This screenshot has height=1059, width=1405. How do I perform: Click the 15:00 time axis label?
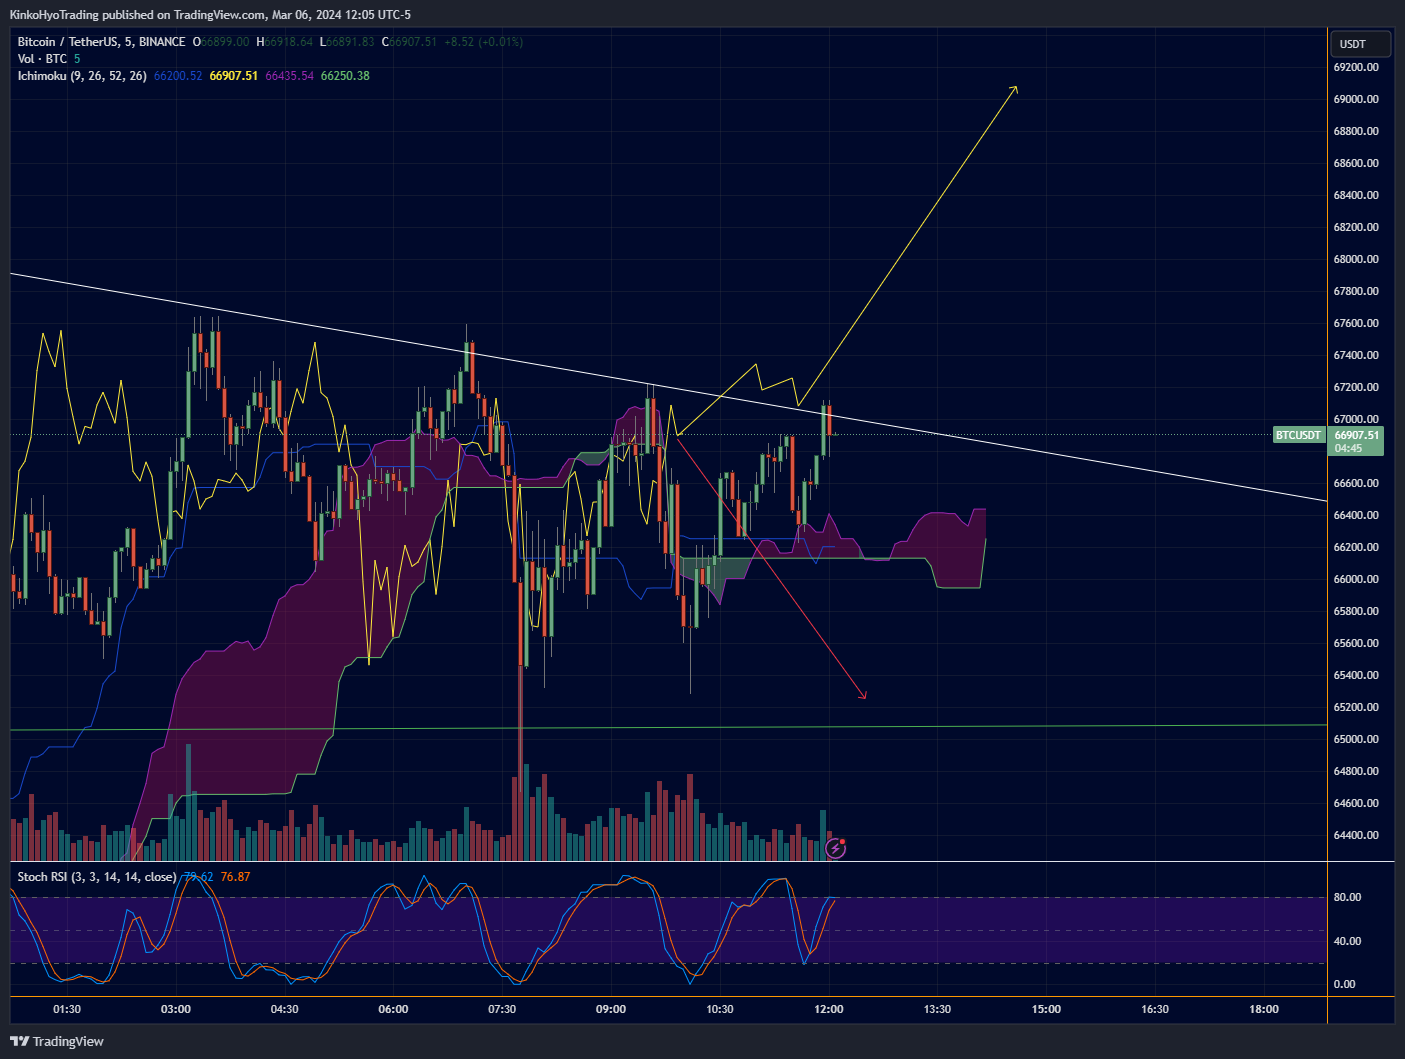(x=1046, y=1009)
